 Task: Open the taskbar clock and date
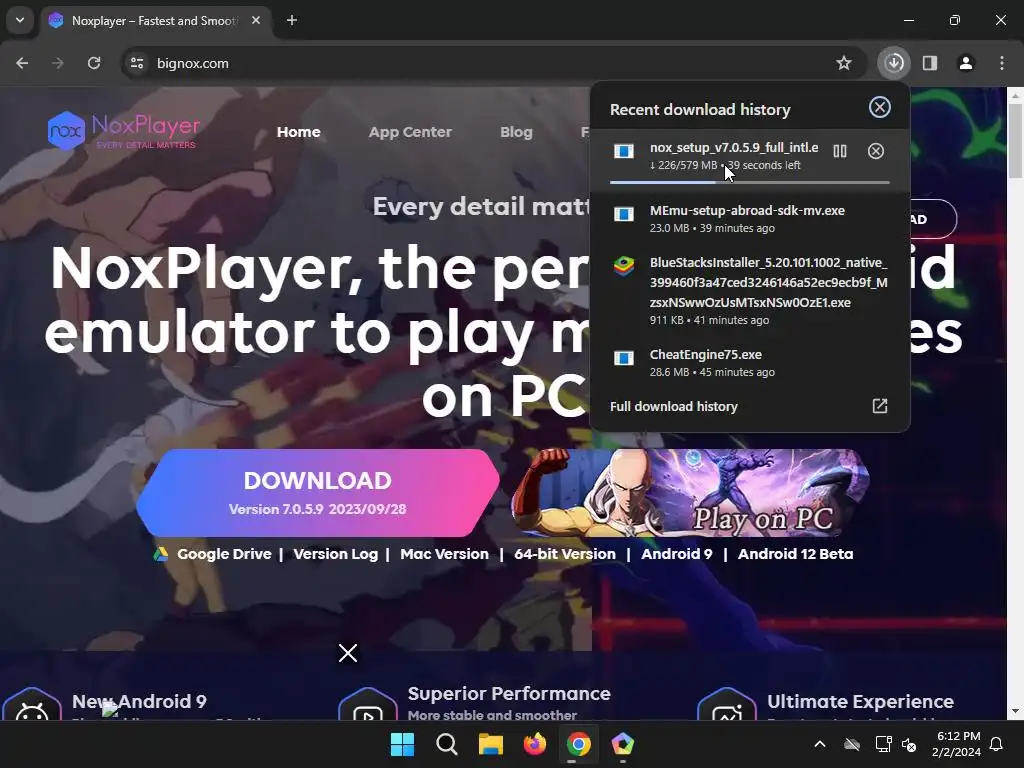956,744
